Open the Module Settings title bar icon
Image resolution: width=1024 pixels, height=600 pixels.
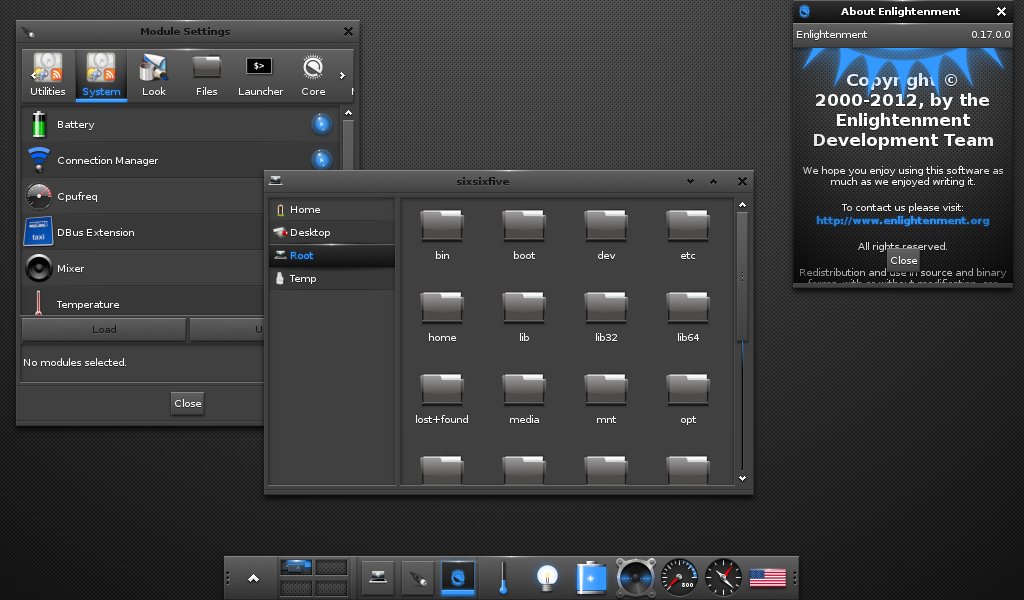[x=27, y=31]
